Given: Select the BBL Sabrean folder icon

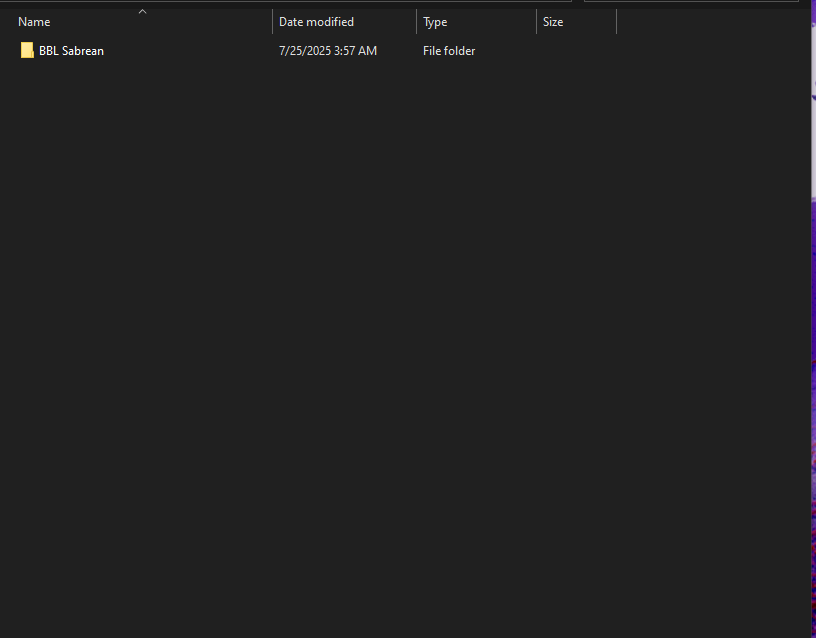Looking at the screenshot, I should (x=27, y=50).
